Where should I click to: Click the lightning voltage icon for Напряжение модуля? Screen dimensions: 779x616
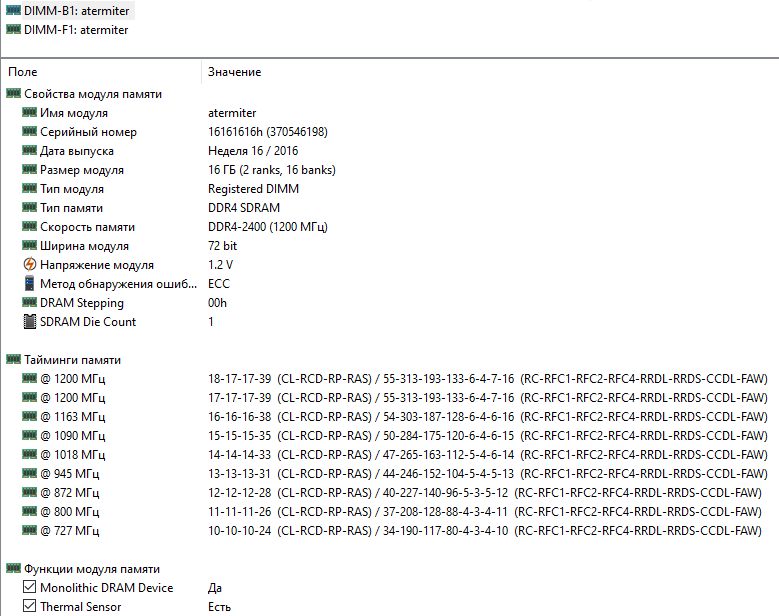30,264
